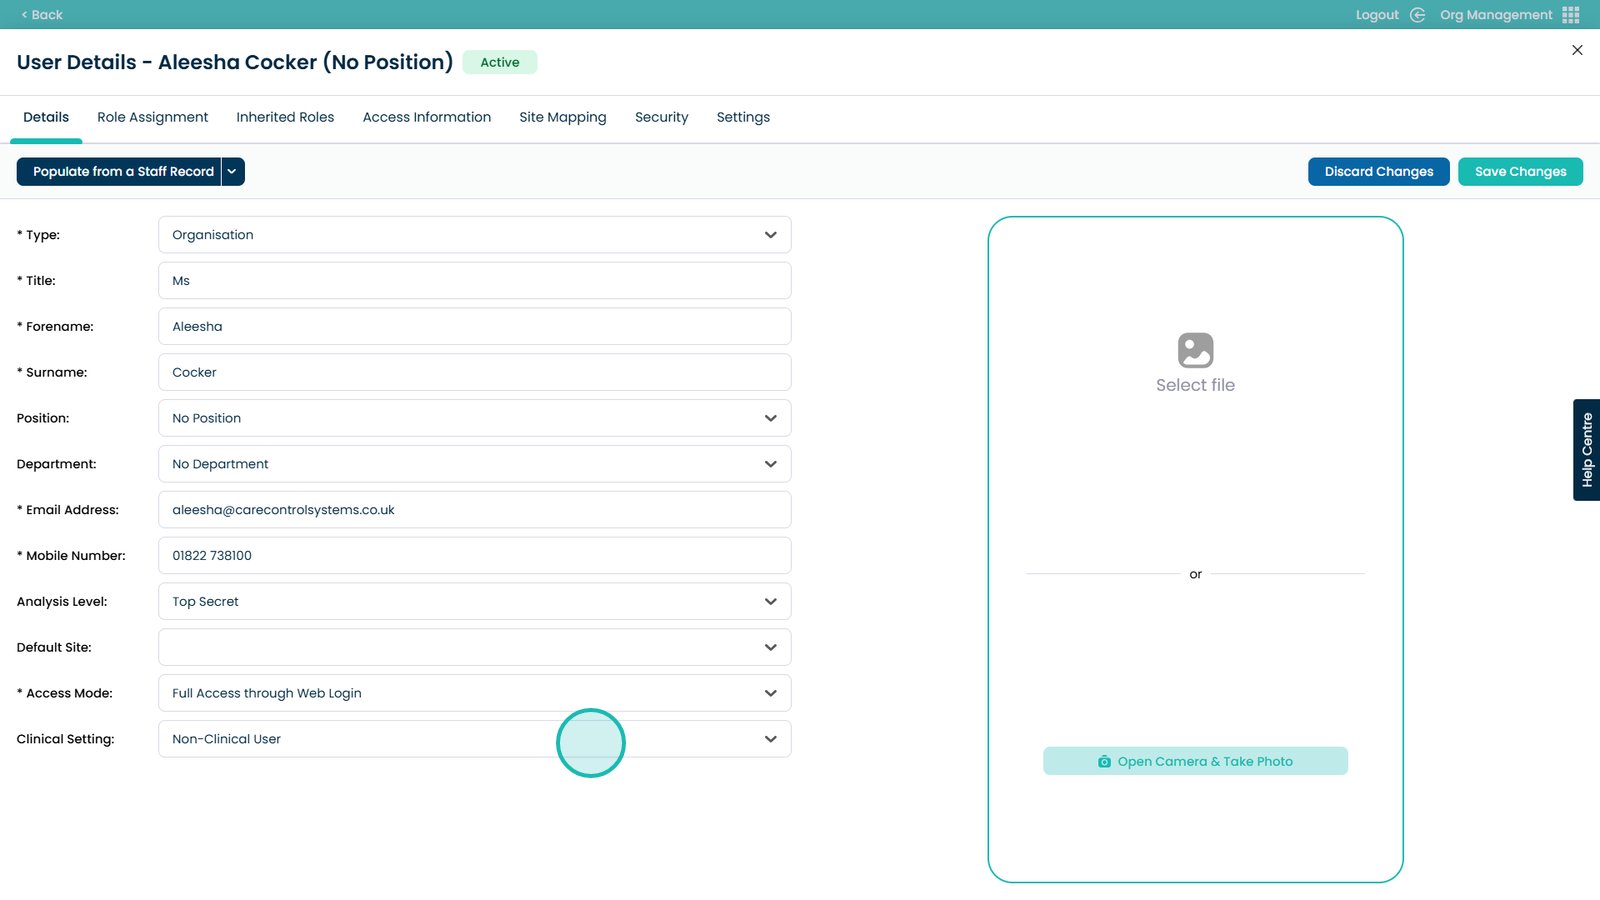Open the Default Site dropdown
This screenshot has height=900, width=1600.
coord(474,648)
